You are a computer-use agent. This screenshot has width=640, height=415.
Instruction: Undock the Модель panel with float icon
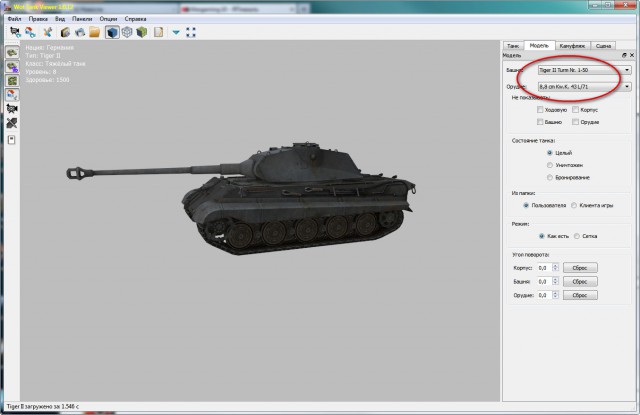pyautogui.click(x=624, y=55)
